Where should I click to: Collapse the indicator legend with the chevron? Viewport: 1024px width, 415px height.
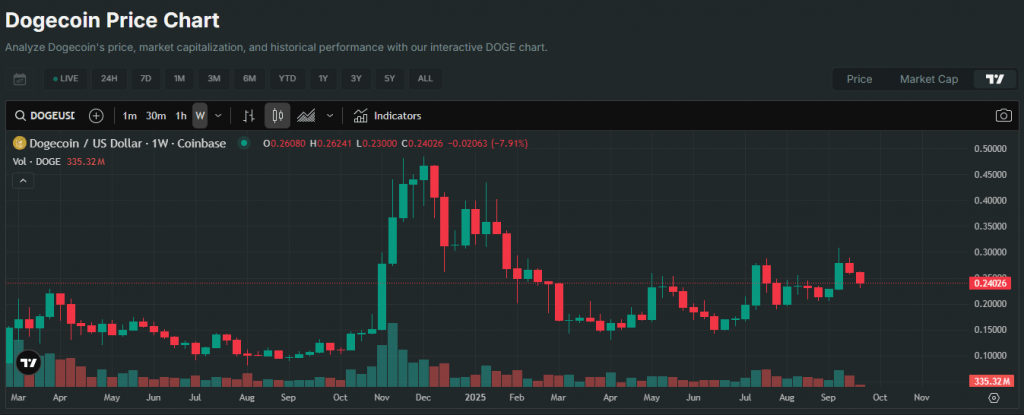coord(22,181)
